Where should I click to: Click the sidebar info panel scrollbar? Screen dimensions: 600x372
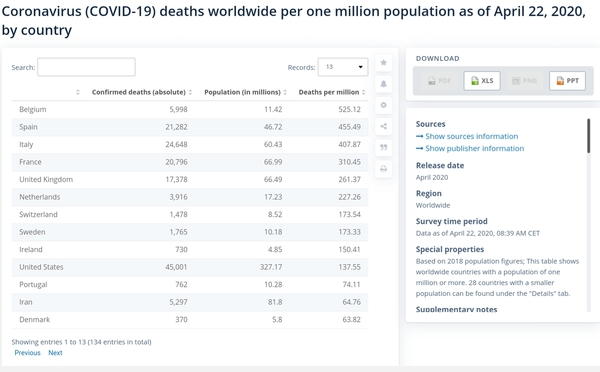(589, 136)
